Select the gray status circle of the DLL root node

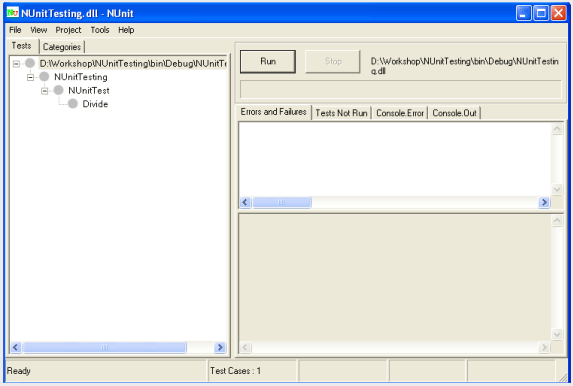click(x=30, y=63)
